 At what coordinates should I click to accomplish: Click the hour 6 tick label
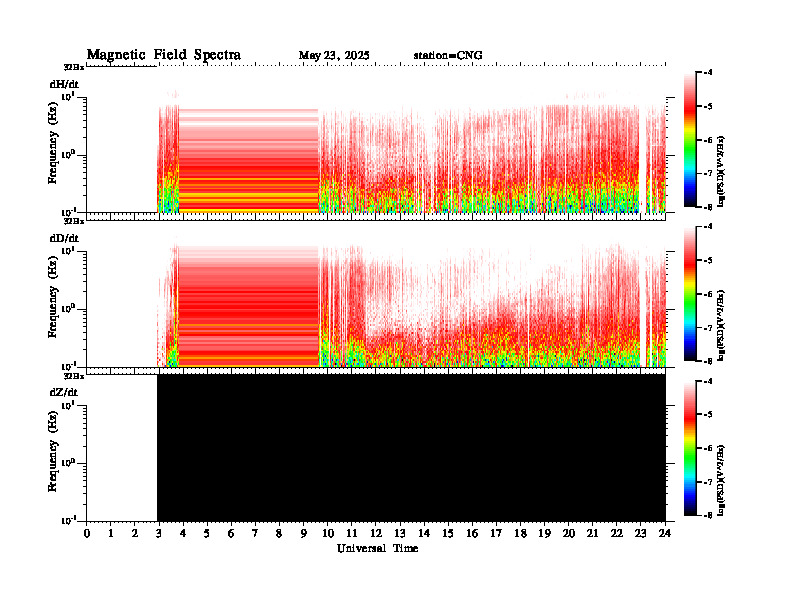pos(231,534)
